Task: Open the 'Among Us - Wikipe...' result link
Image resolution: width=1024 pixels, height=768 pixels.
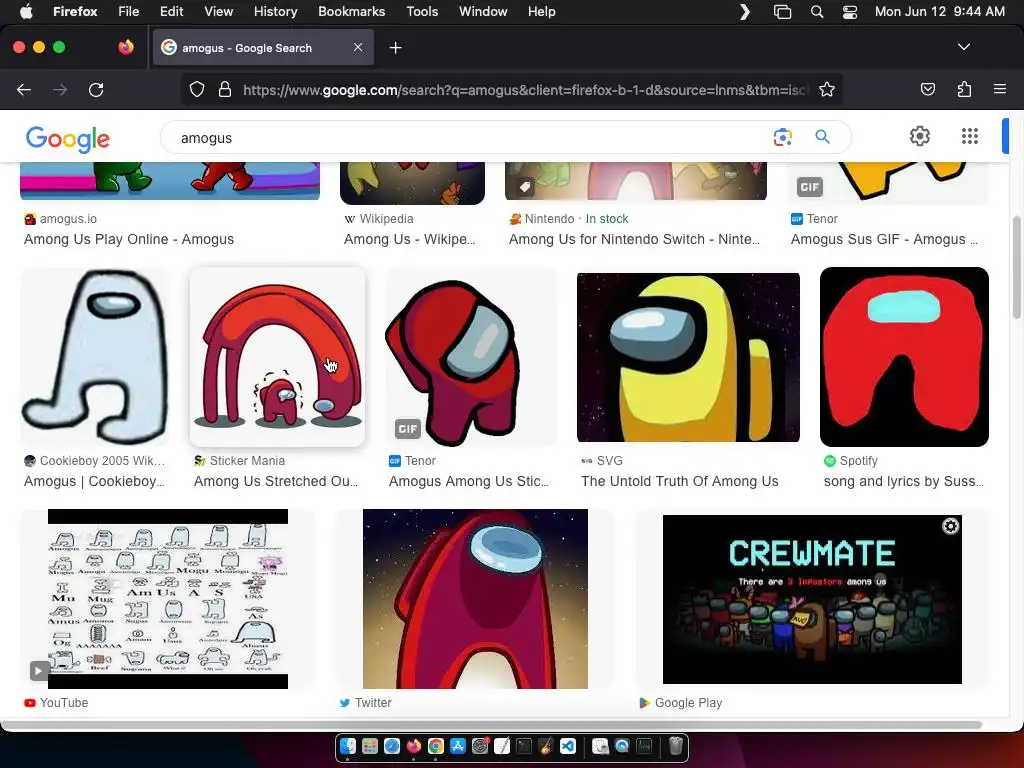Action: (409, 239)
